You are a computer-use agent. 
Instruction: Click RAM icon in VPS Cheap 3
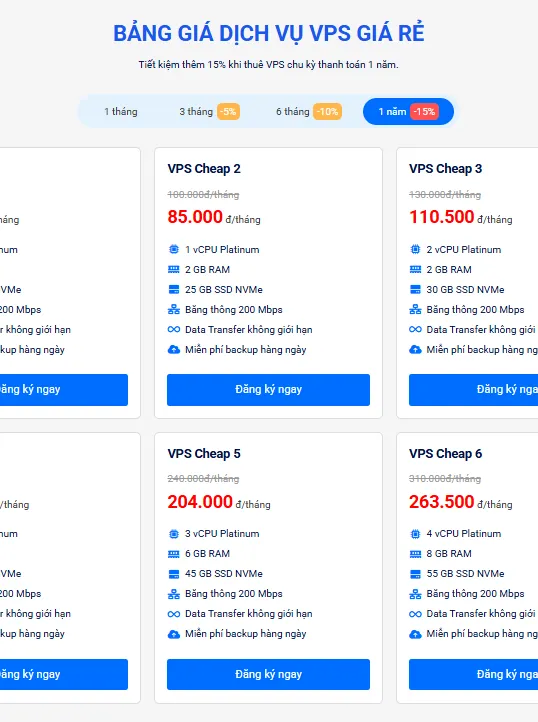pyautogui.click(x=415, y=269)
